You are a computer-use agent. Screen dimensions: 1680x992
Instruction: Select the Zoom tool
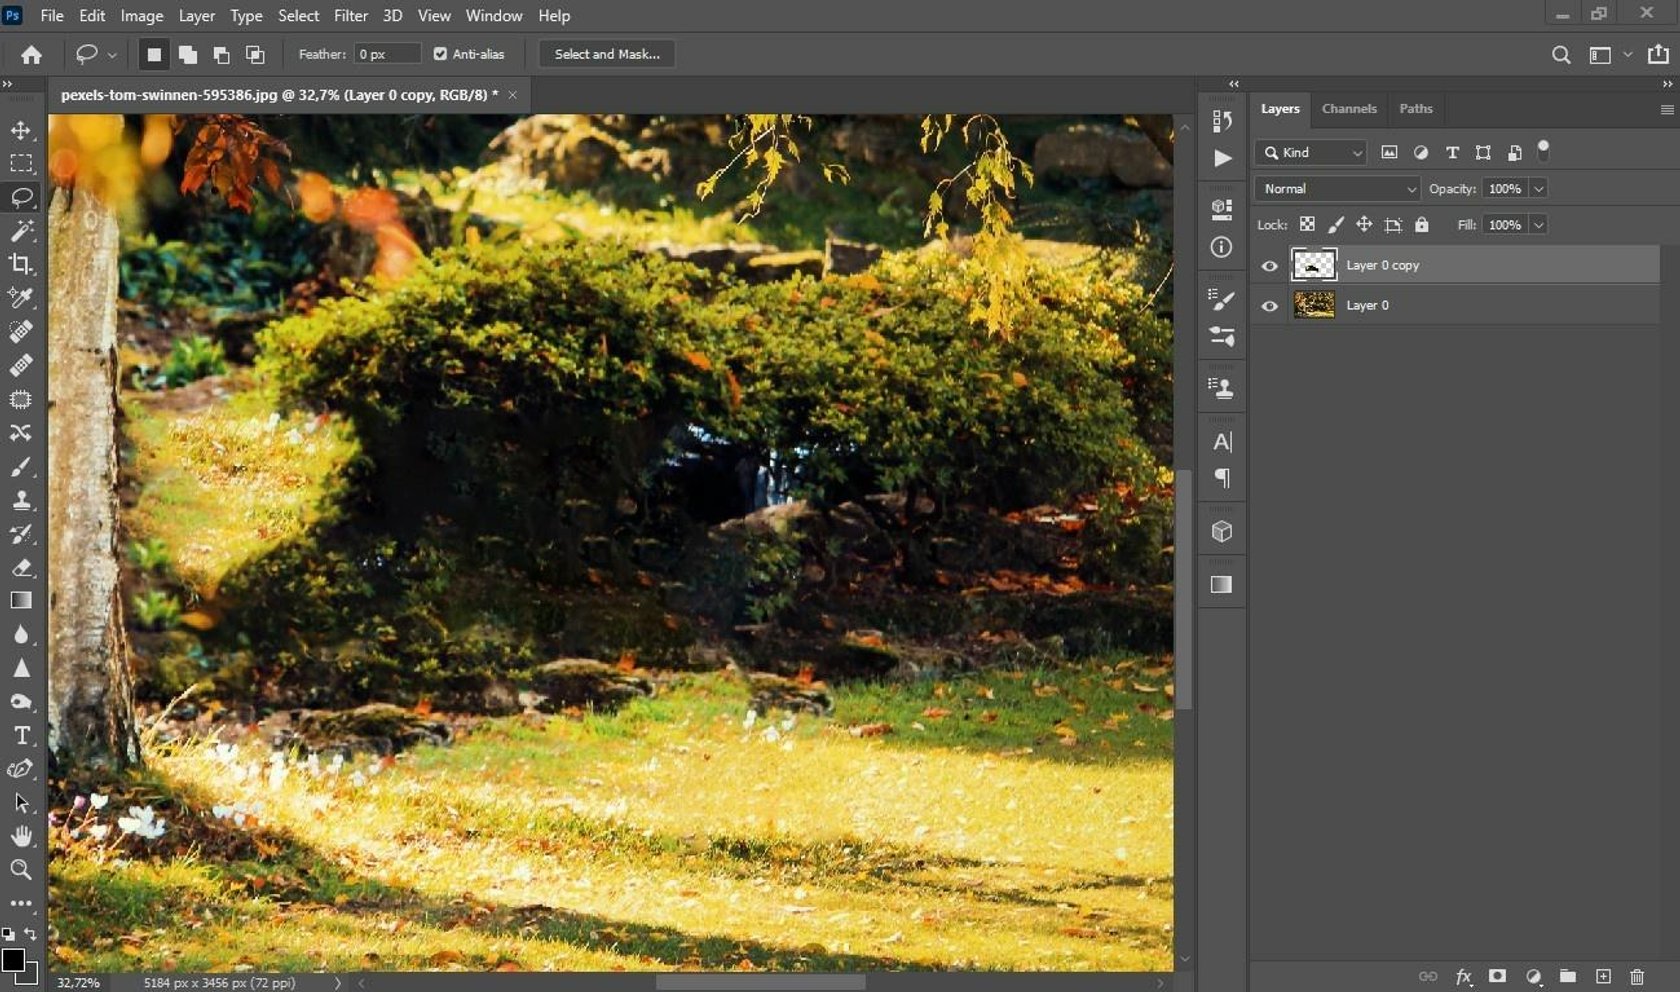point(22,870)
